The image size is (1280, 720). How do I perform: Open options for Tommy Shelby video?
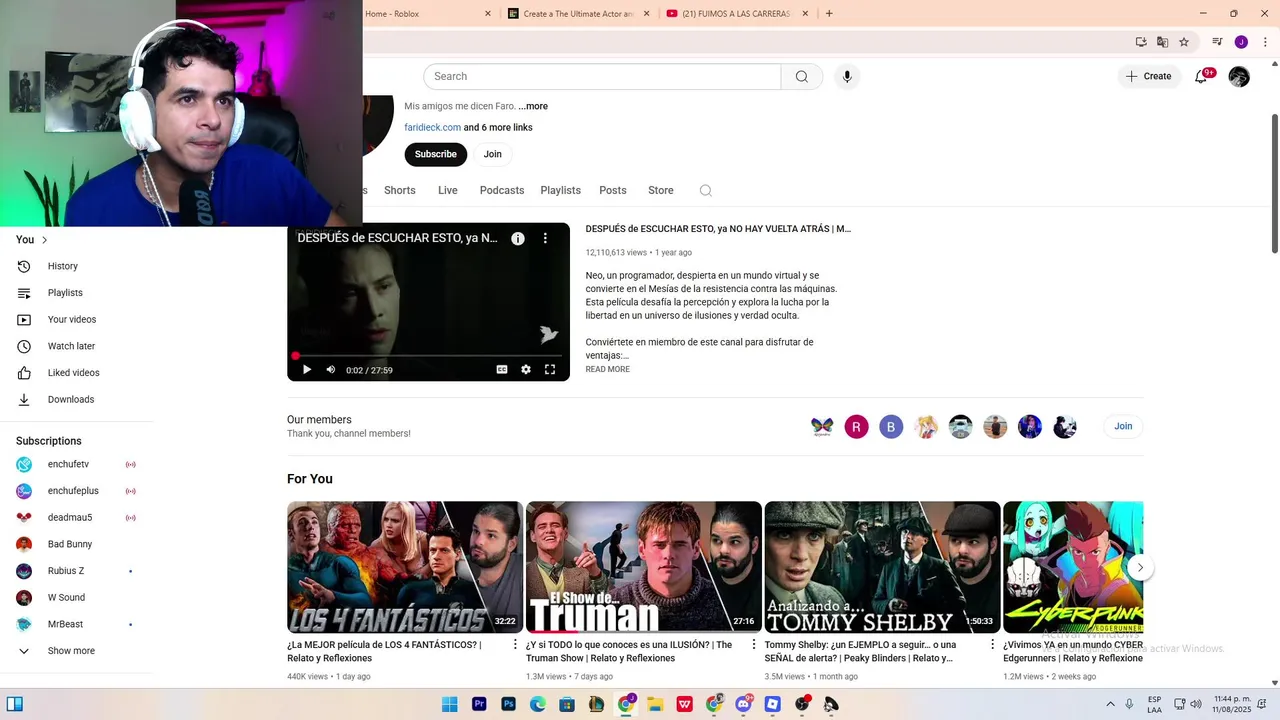(992, 645)
